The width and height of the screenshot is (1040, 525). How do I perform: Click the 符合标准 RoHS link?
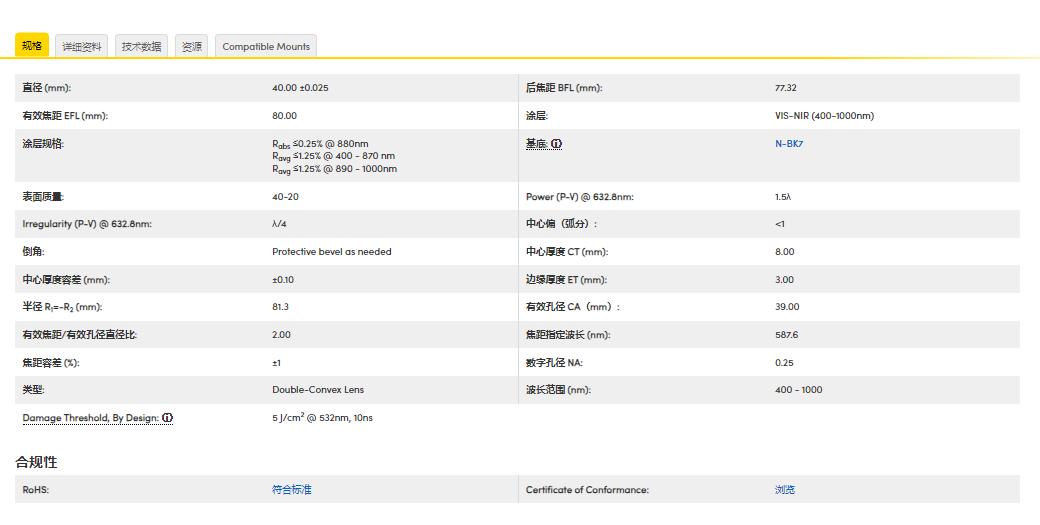tap(292, 490)
